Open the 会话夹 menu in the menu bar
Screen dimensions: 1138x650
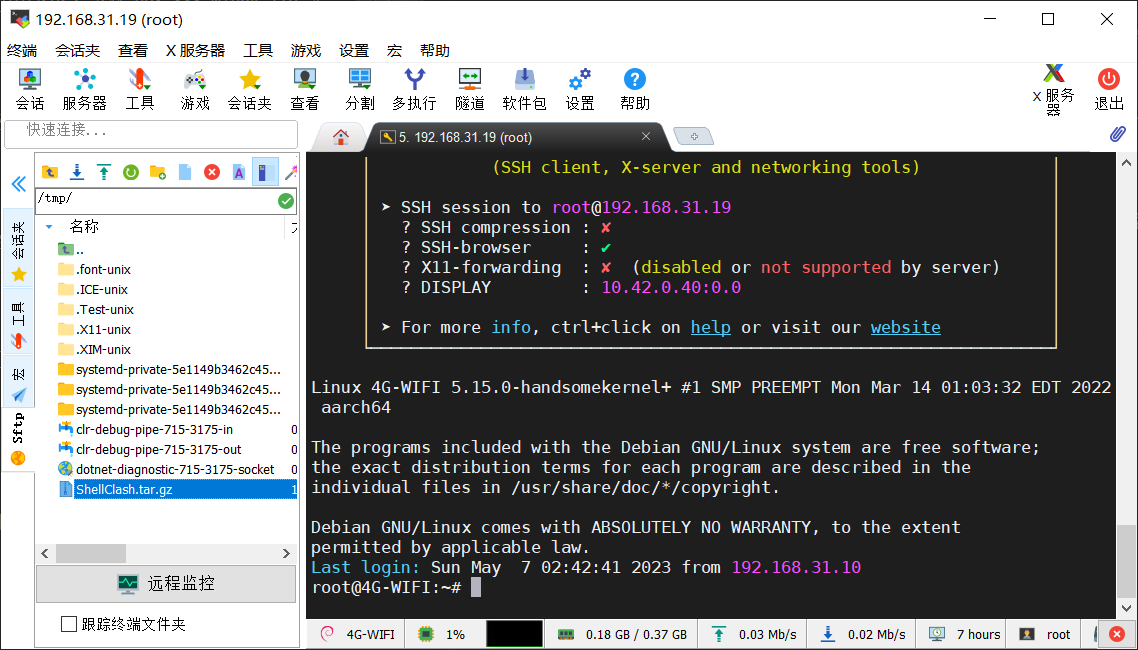pos(77,51)
